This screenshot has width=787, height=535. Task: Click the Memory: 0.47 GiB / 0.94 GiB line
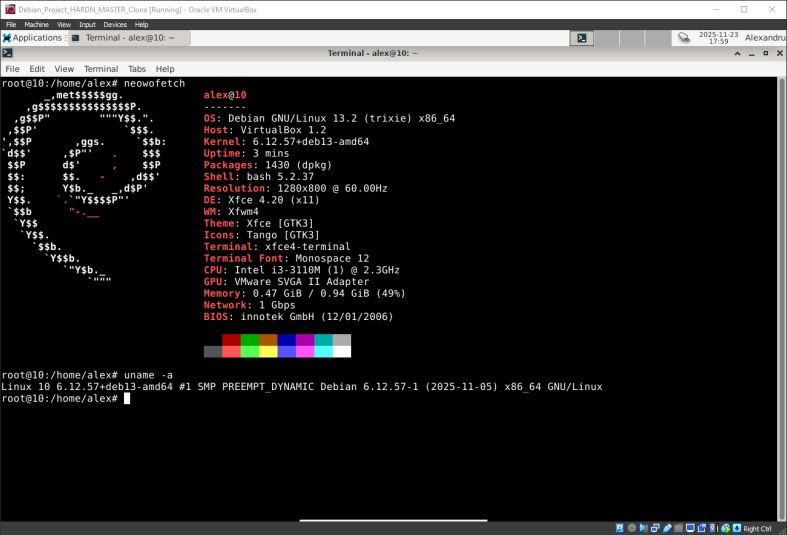click(x=305, y=293)
